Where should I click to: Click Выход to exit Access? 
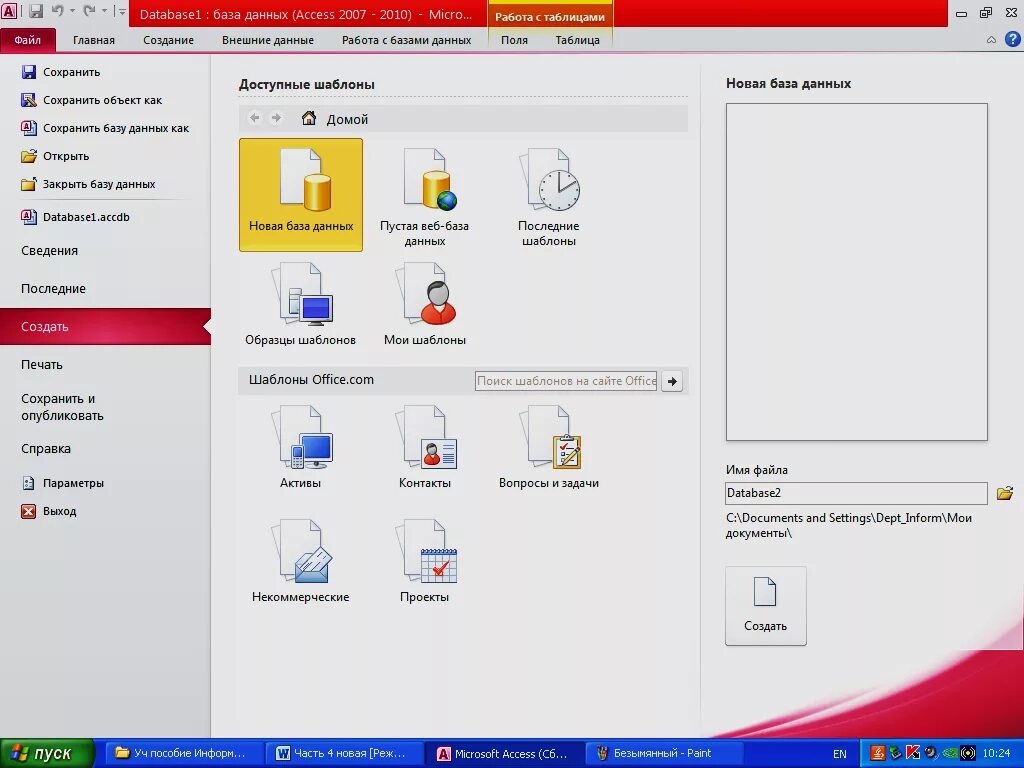49,511
